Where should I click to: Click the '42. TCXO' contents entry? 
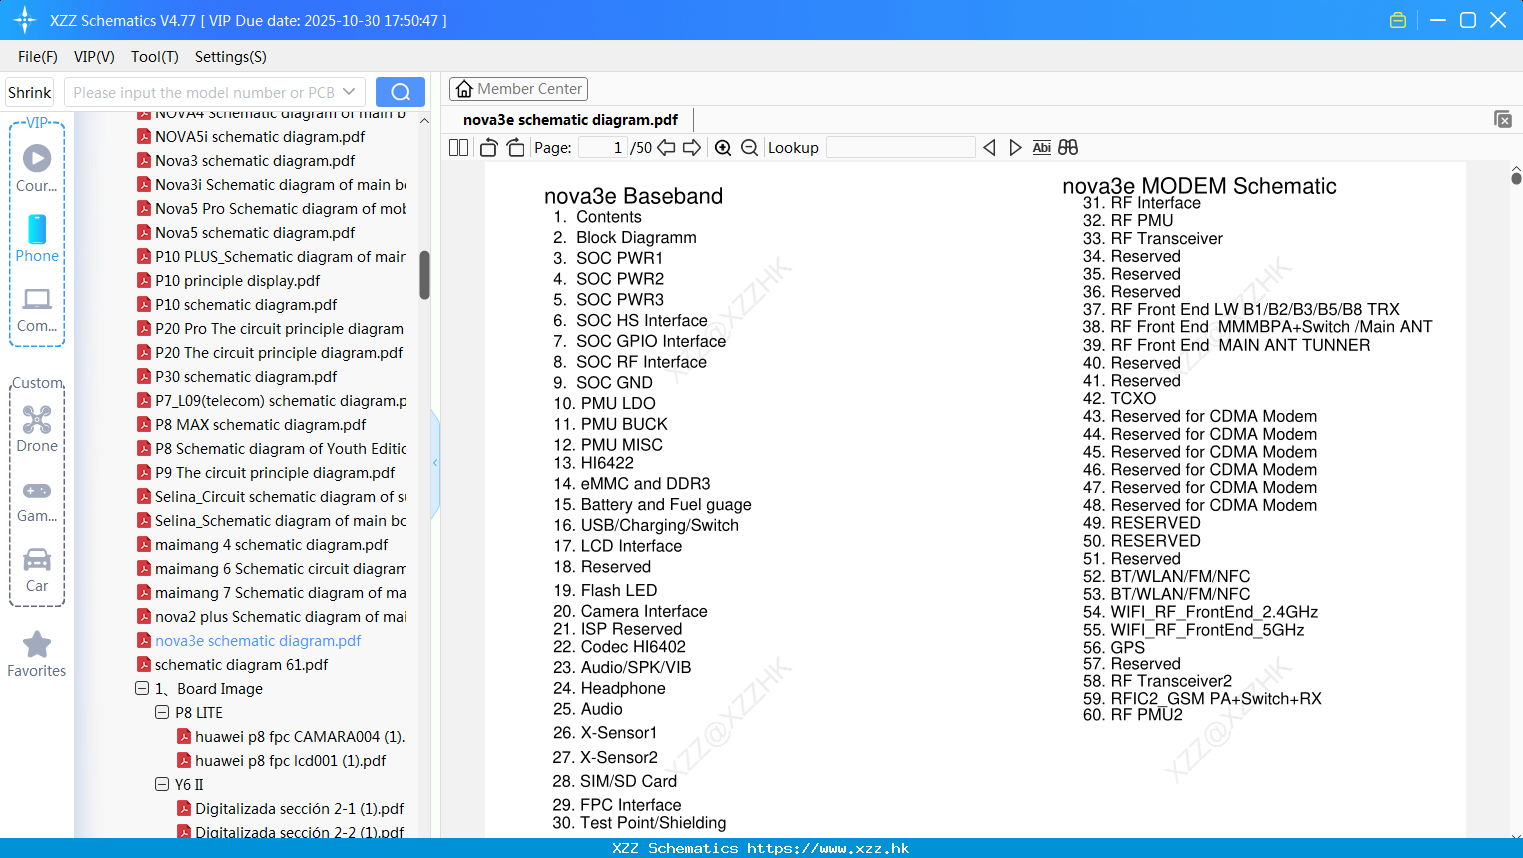click(1119, 398)
